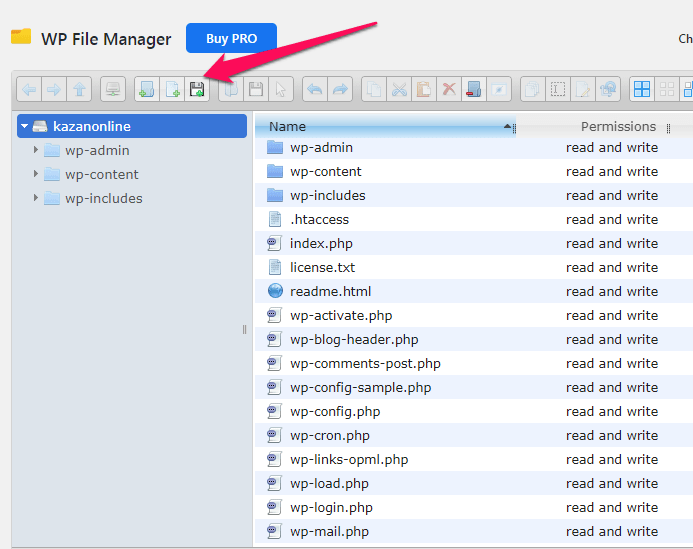Click the new file toolbar icon
Screen dimensions: 693x549
tap(172, 90)
